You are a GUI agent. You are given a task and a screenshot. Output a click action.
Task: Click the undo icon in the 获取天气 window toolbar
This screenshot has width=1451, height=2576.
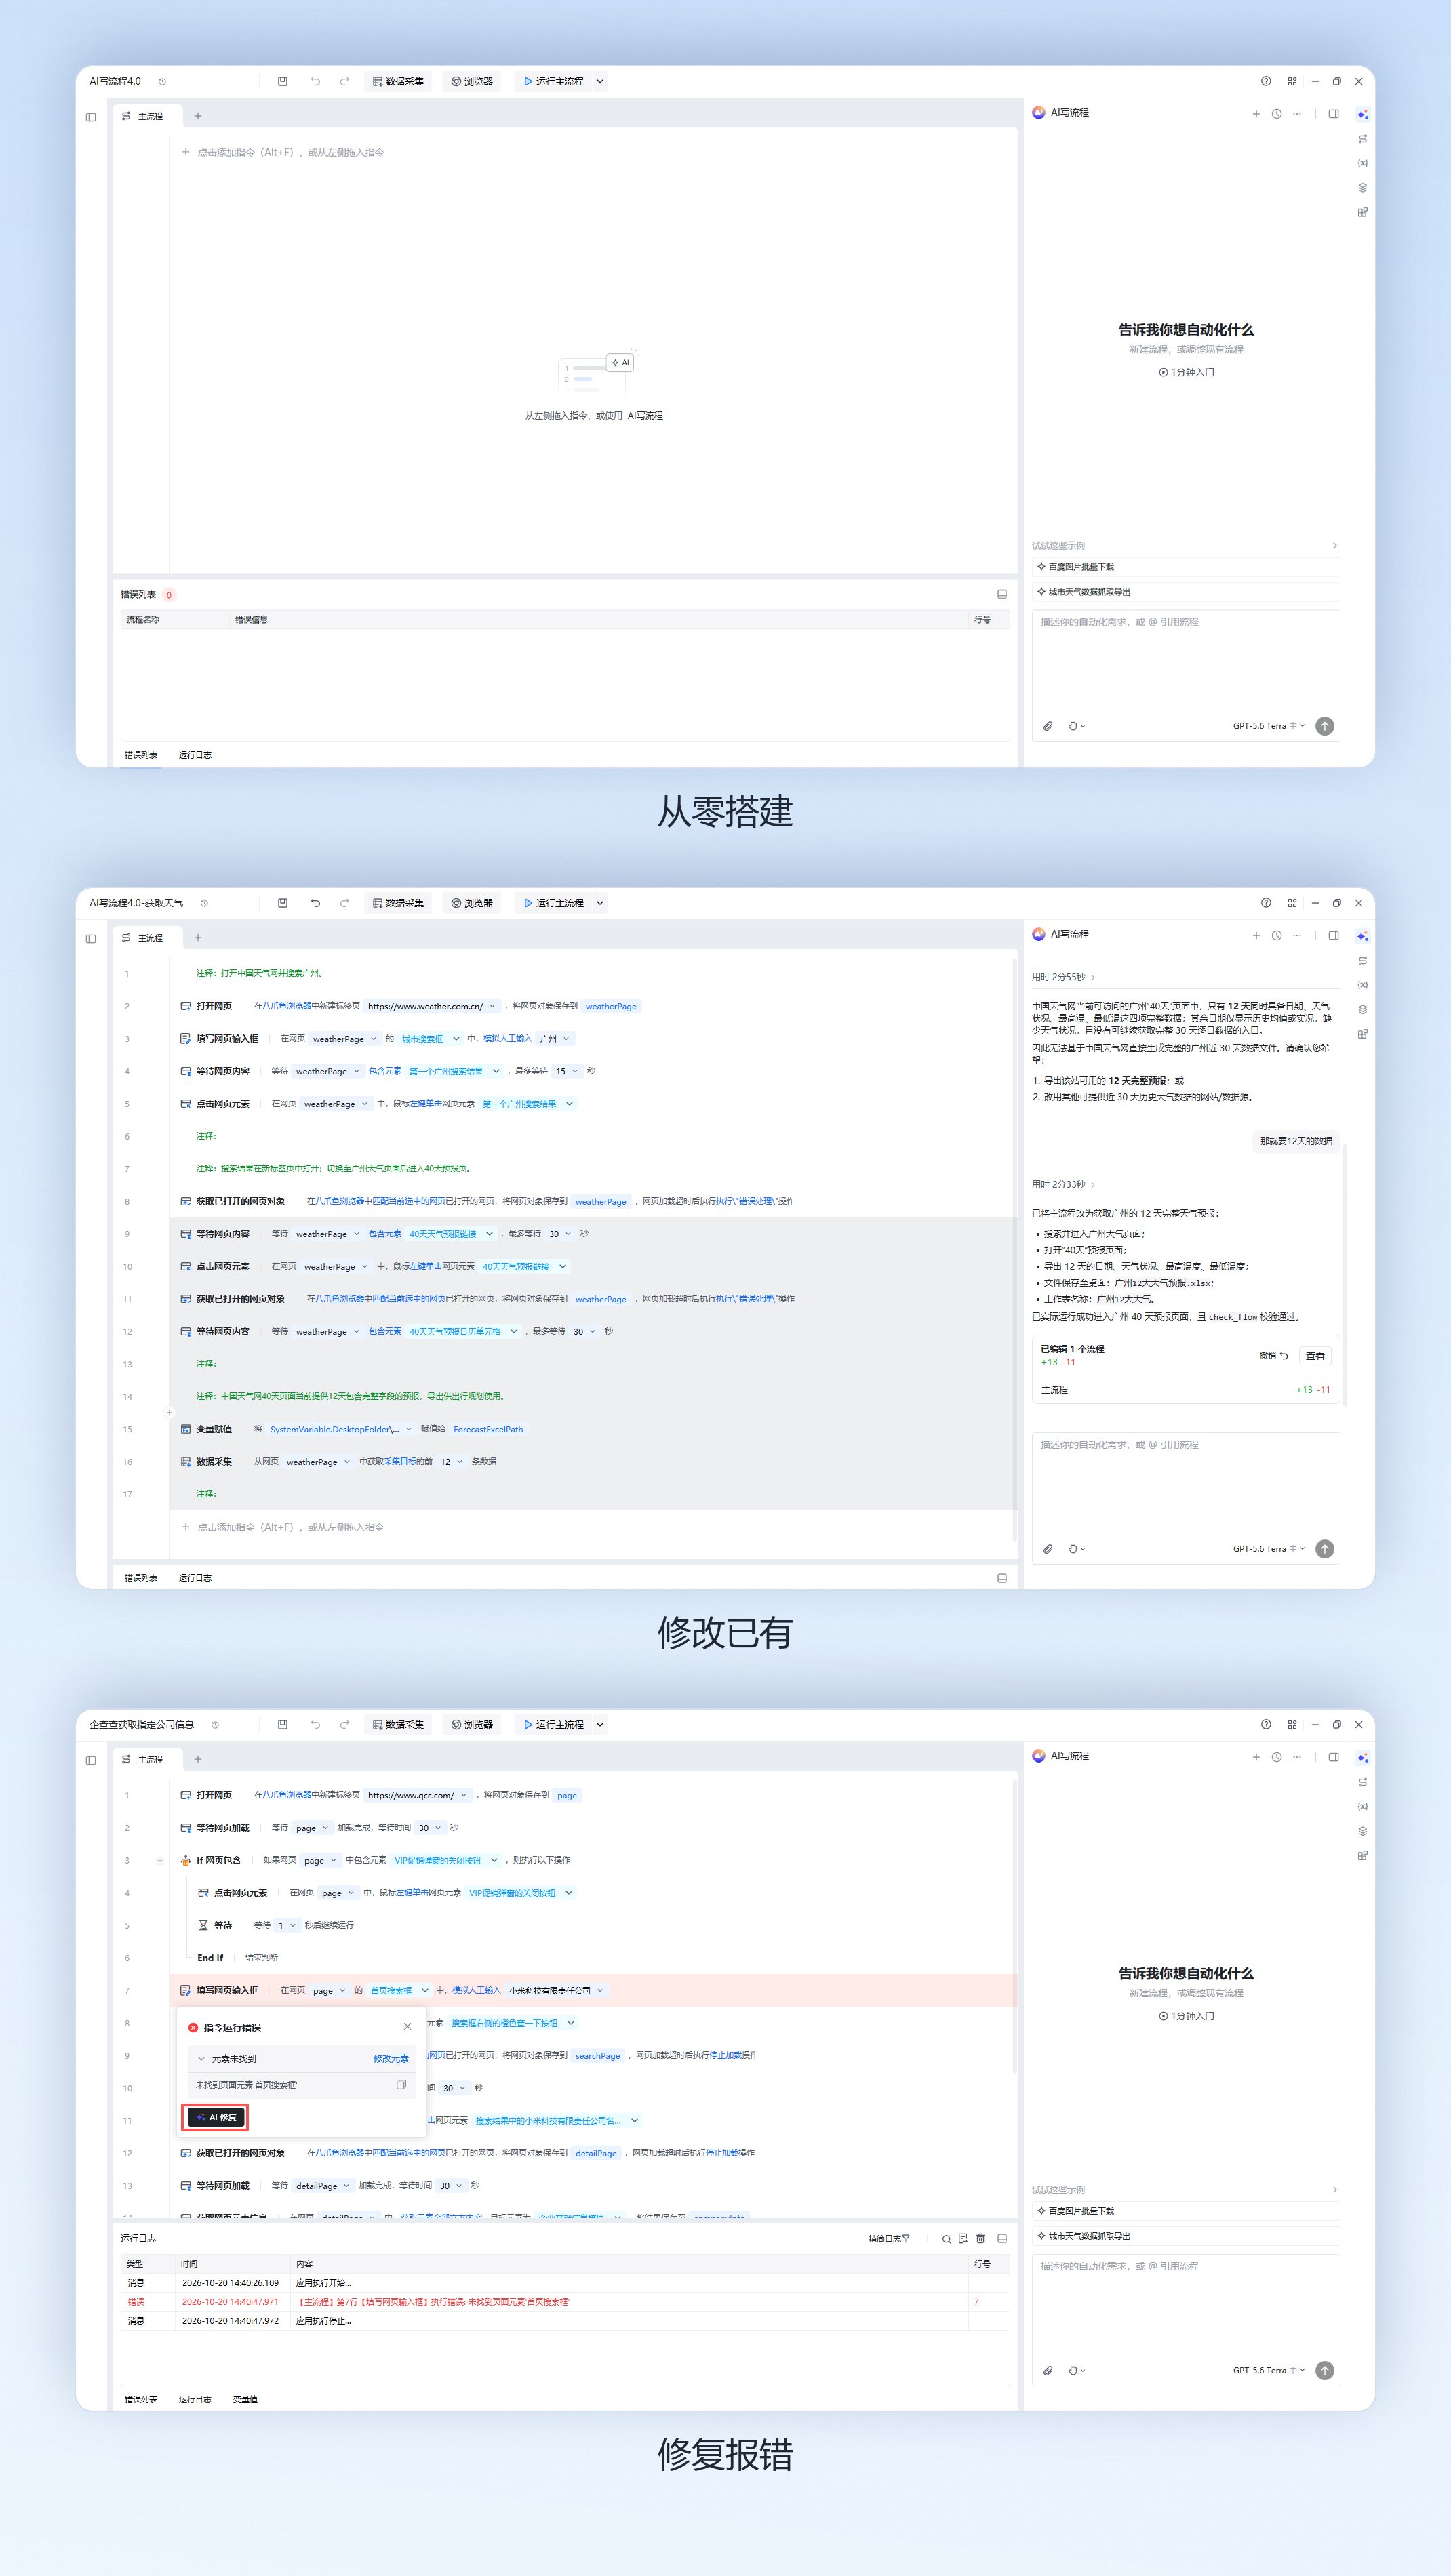pos(315,903)
